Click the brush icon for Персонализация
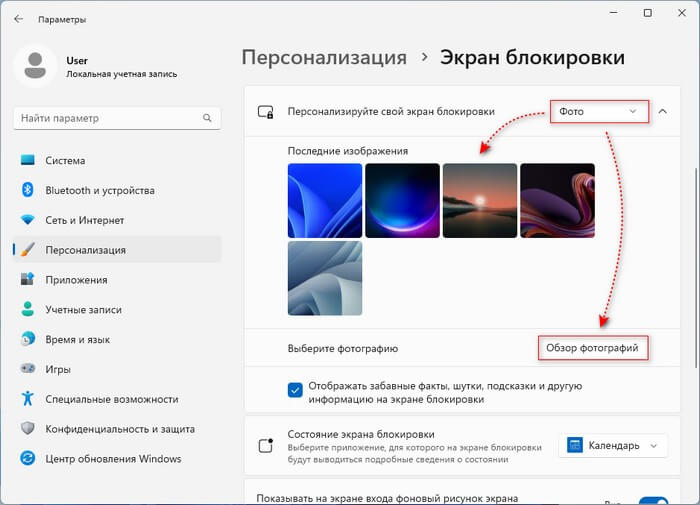 pos(28,250)
